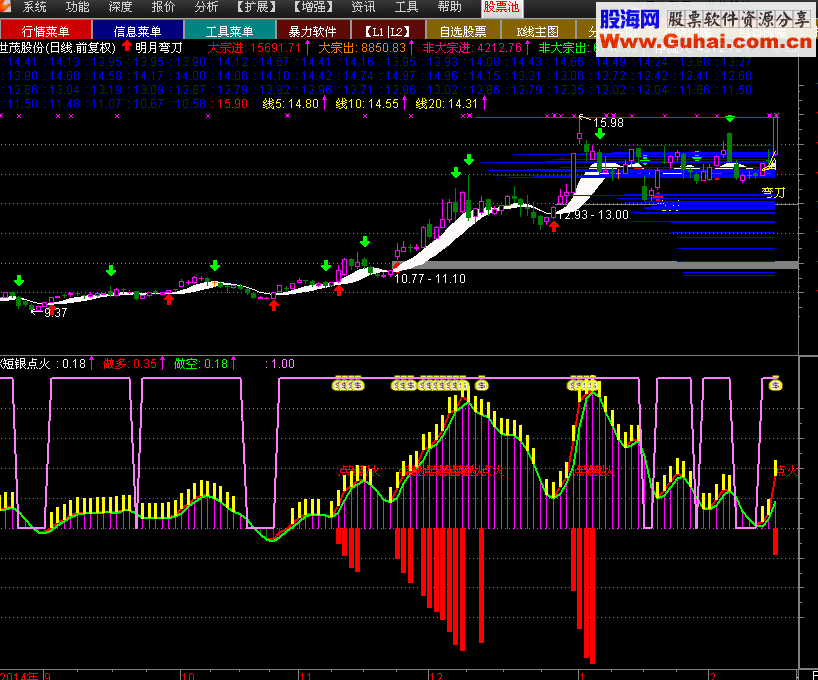Click the red 15.90 value
The image size is (818, 680).
[232, 104]
